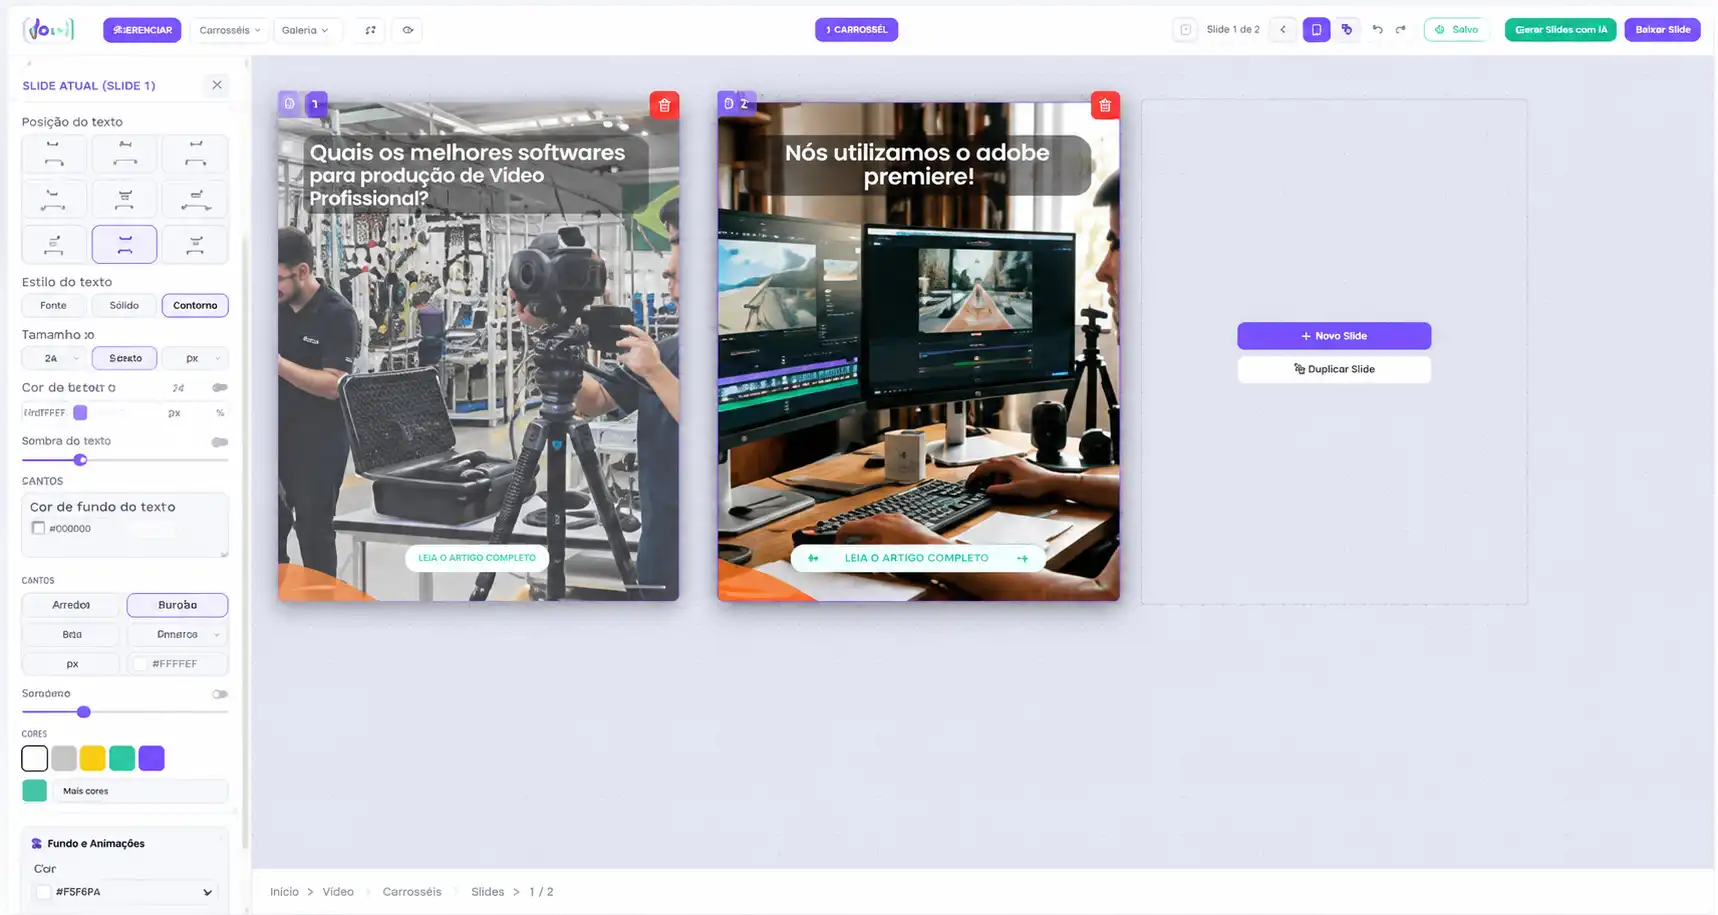
Task: Select the middle-center text position icon
Action: point(125,199)
